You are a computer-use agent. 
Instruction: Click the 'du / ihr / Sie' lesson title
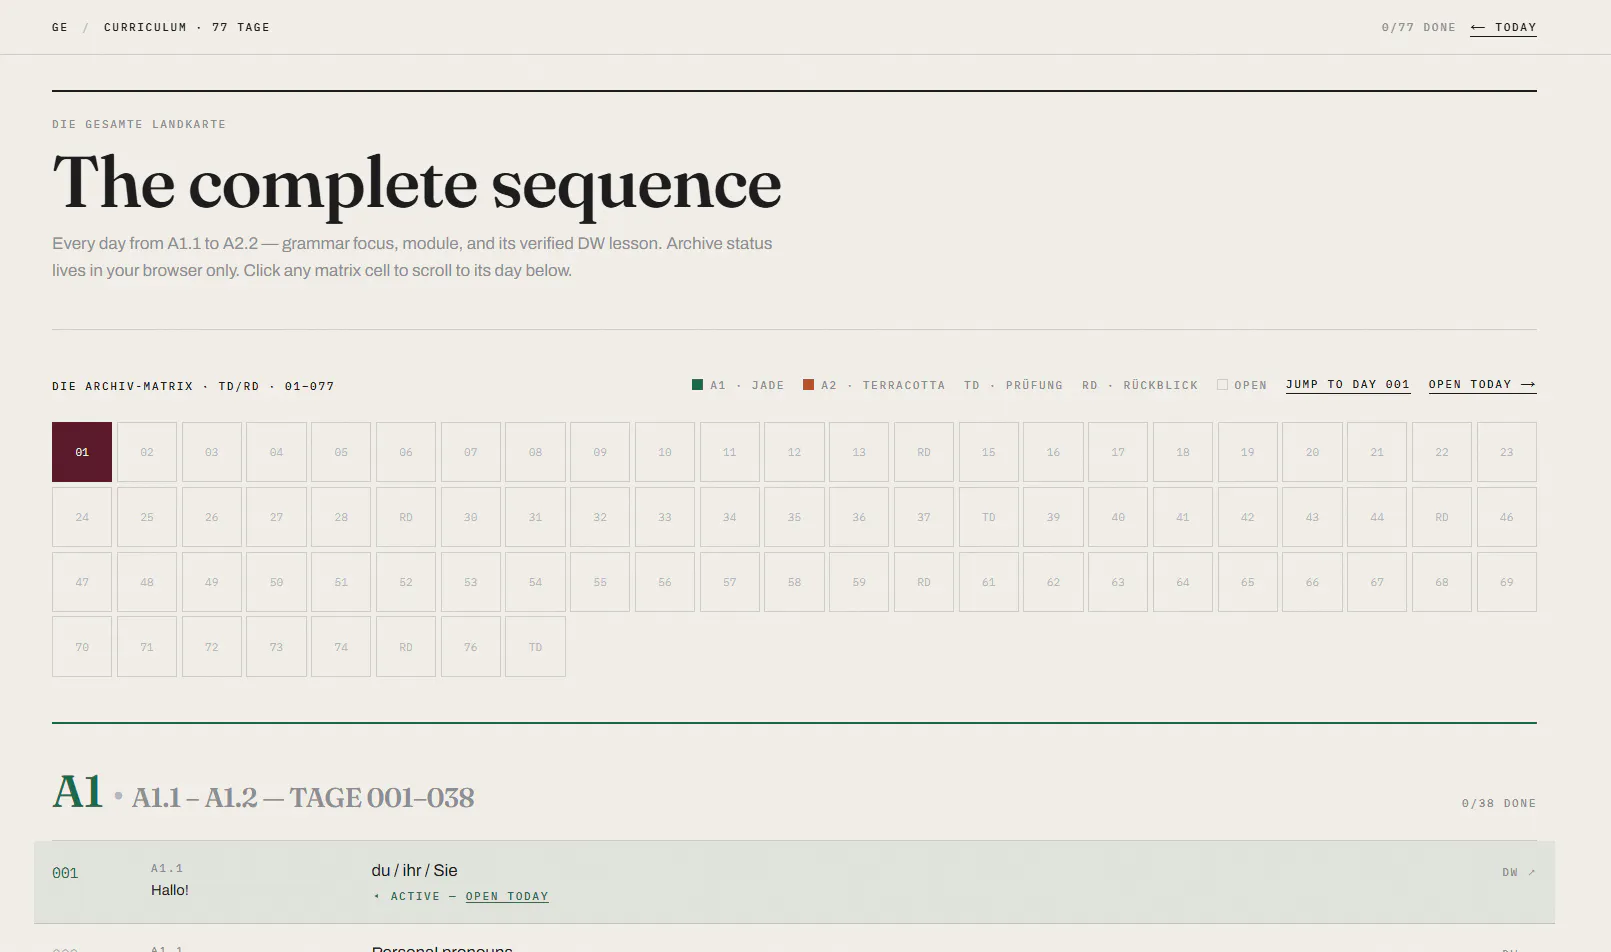414,871
